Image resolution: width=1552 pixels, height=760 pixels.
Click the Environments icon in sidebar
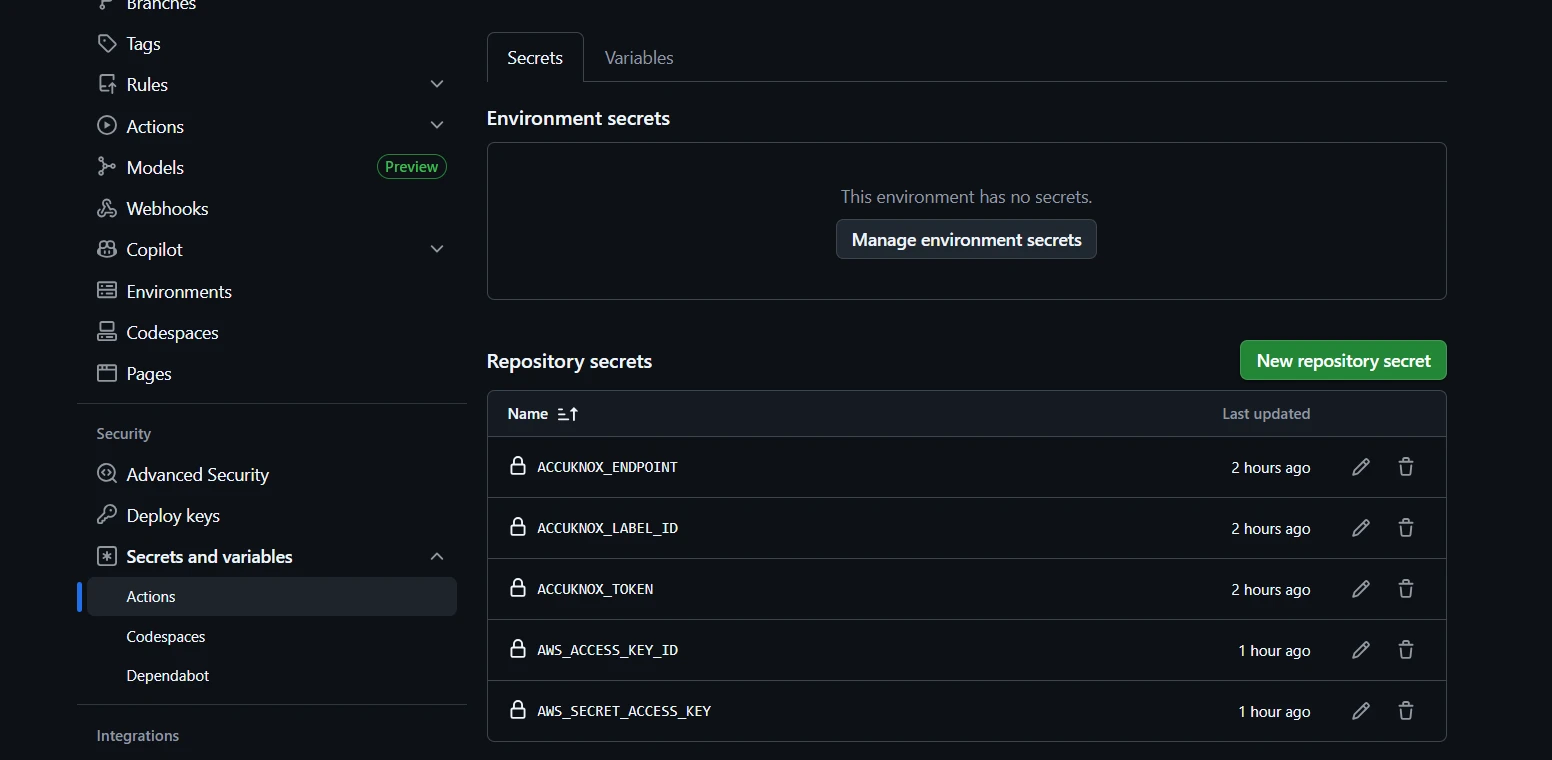(x=106, y=291)
